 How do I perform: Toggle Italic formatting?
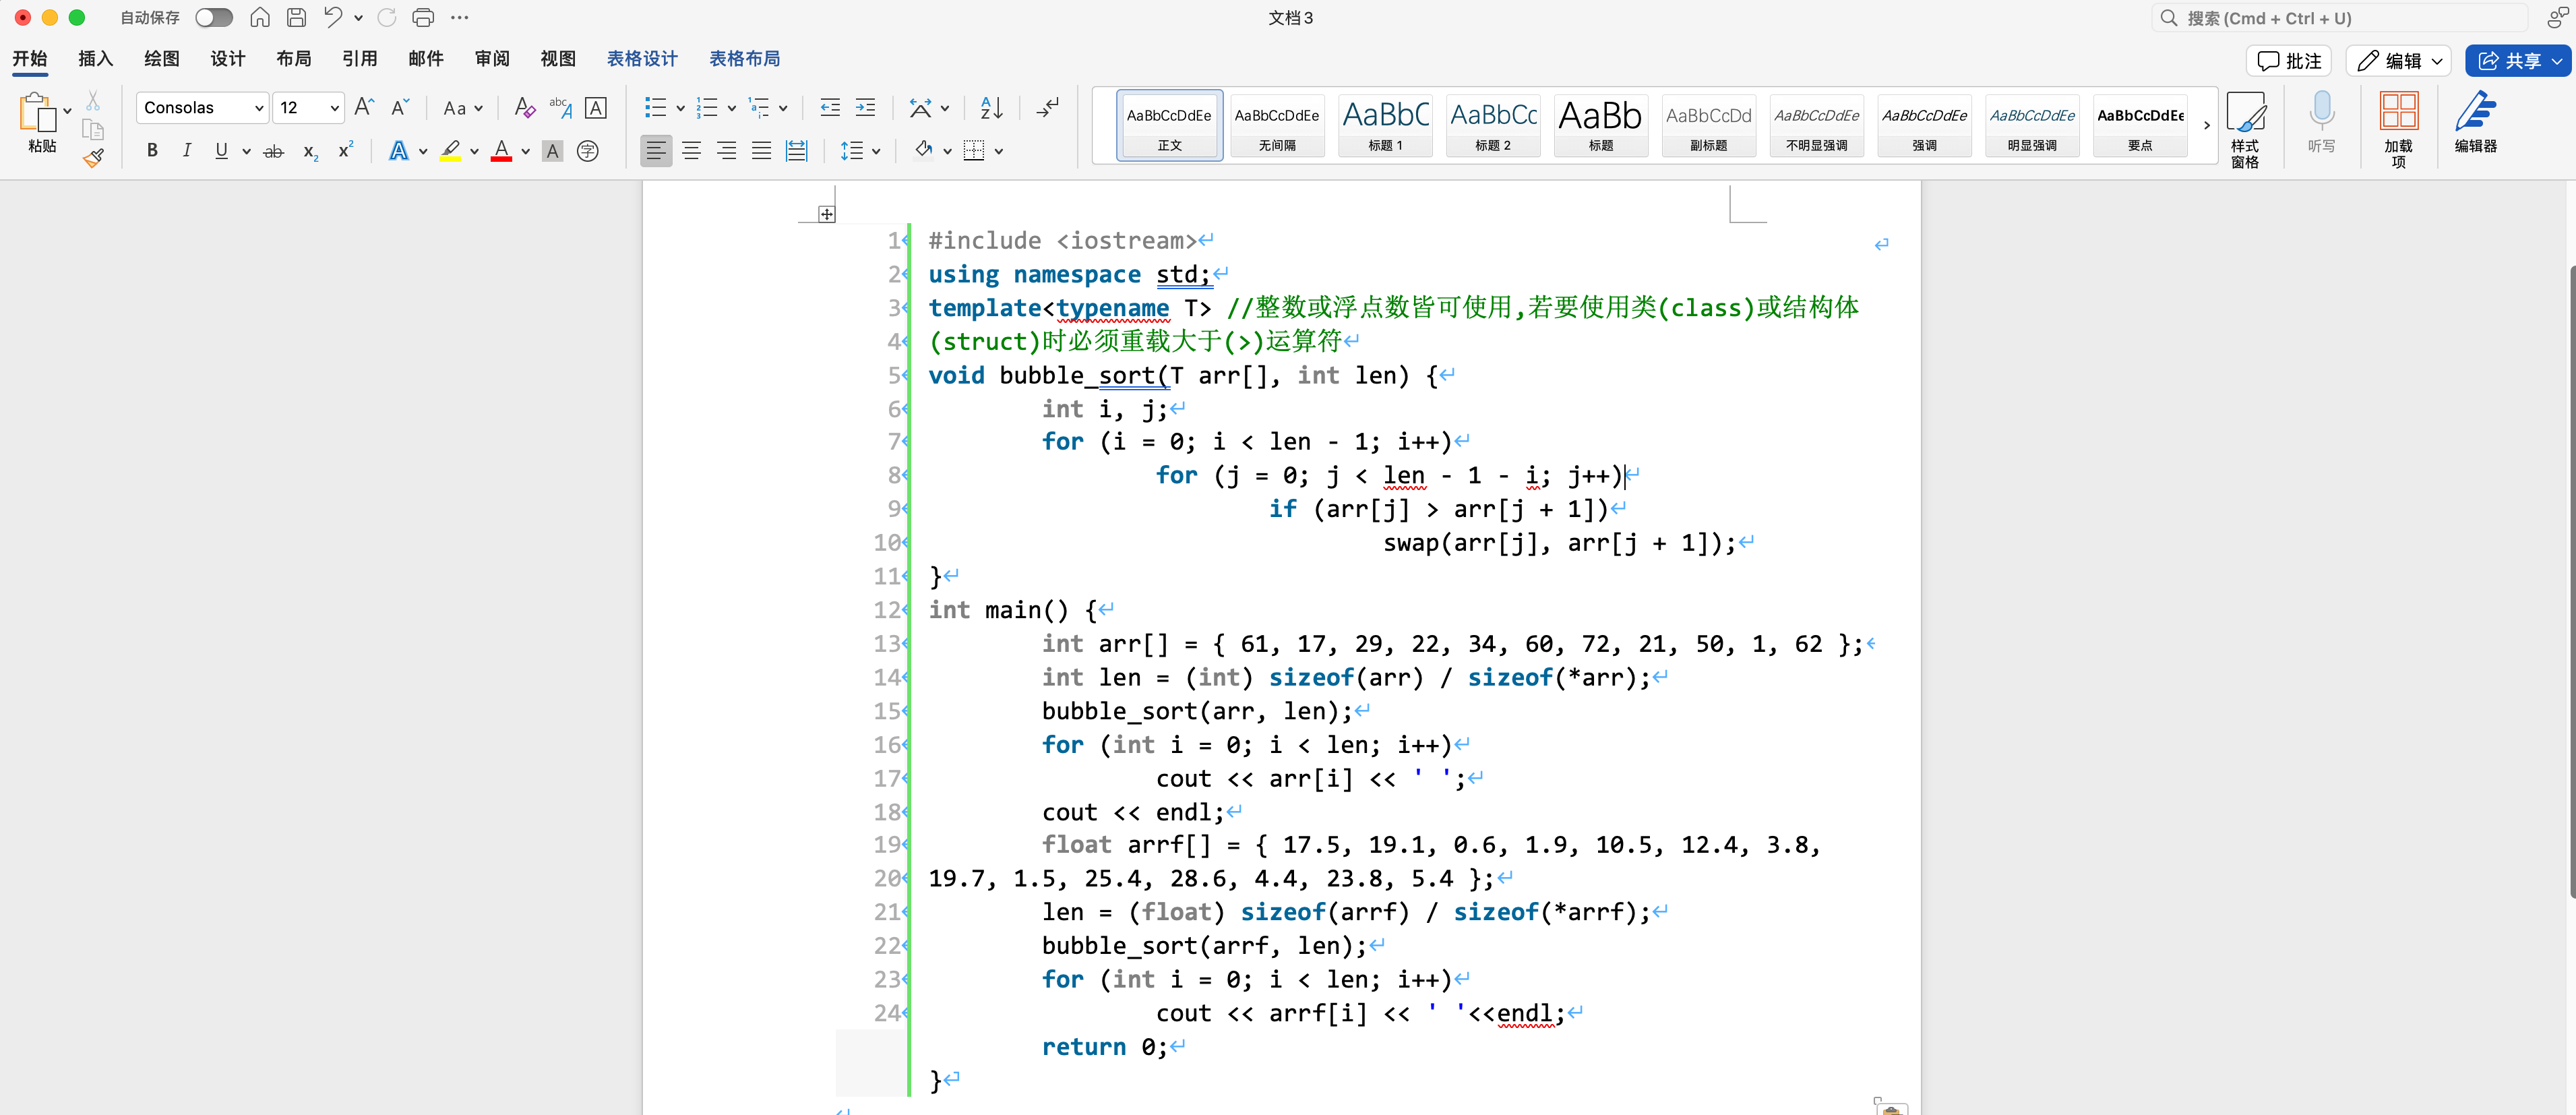tap(187, 151)
